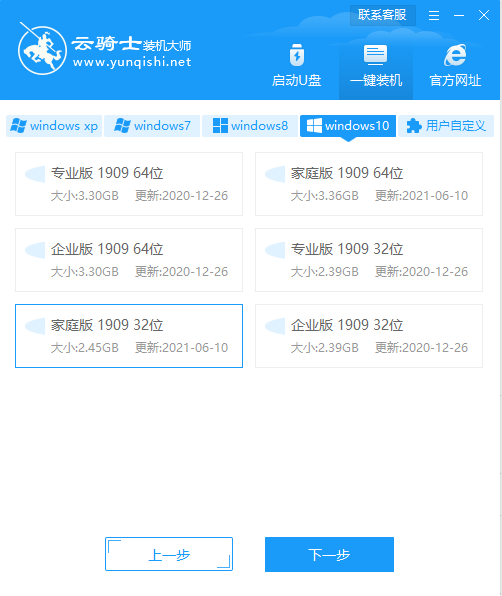The height and width of the screenshot is (596, 502).
Task: Go back with 上一步 button
Action: pyautogui.click(x=169, y=554)
